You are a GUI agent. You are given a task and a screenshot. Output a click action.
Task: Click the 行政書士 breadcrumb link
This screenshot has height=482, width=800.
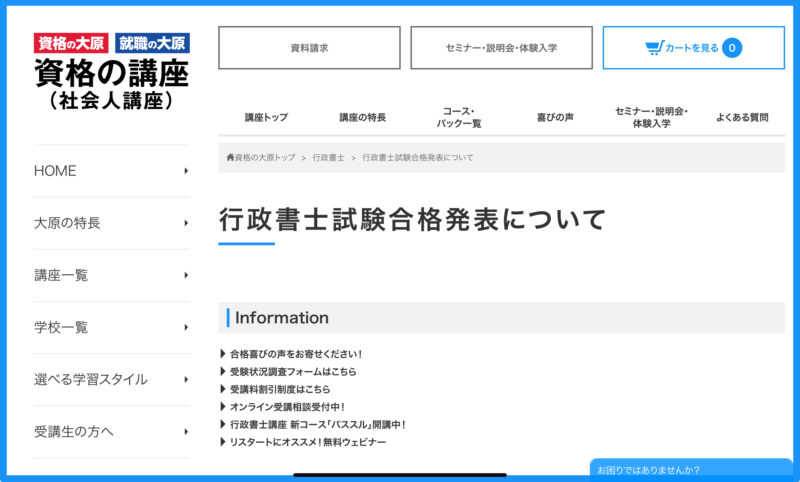click(328, 158)
